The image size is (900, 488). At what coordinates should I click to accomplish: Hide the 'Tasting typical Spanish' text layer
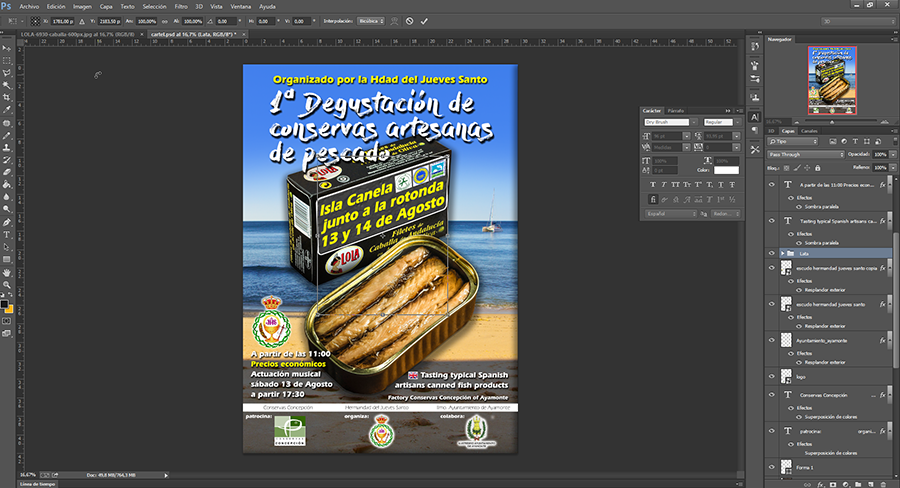pos(771,221)
